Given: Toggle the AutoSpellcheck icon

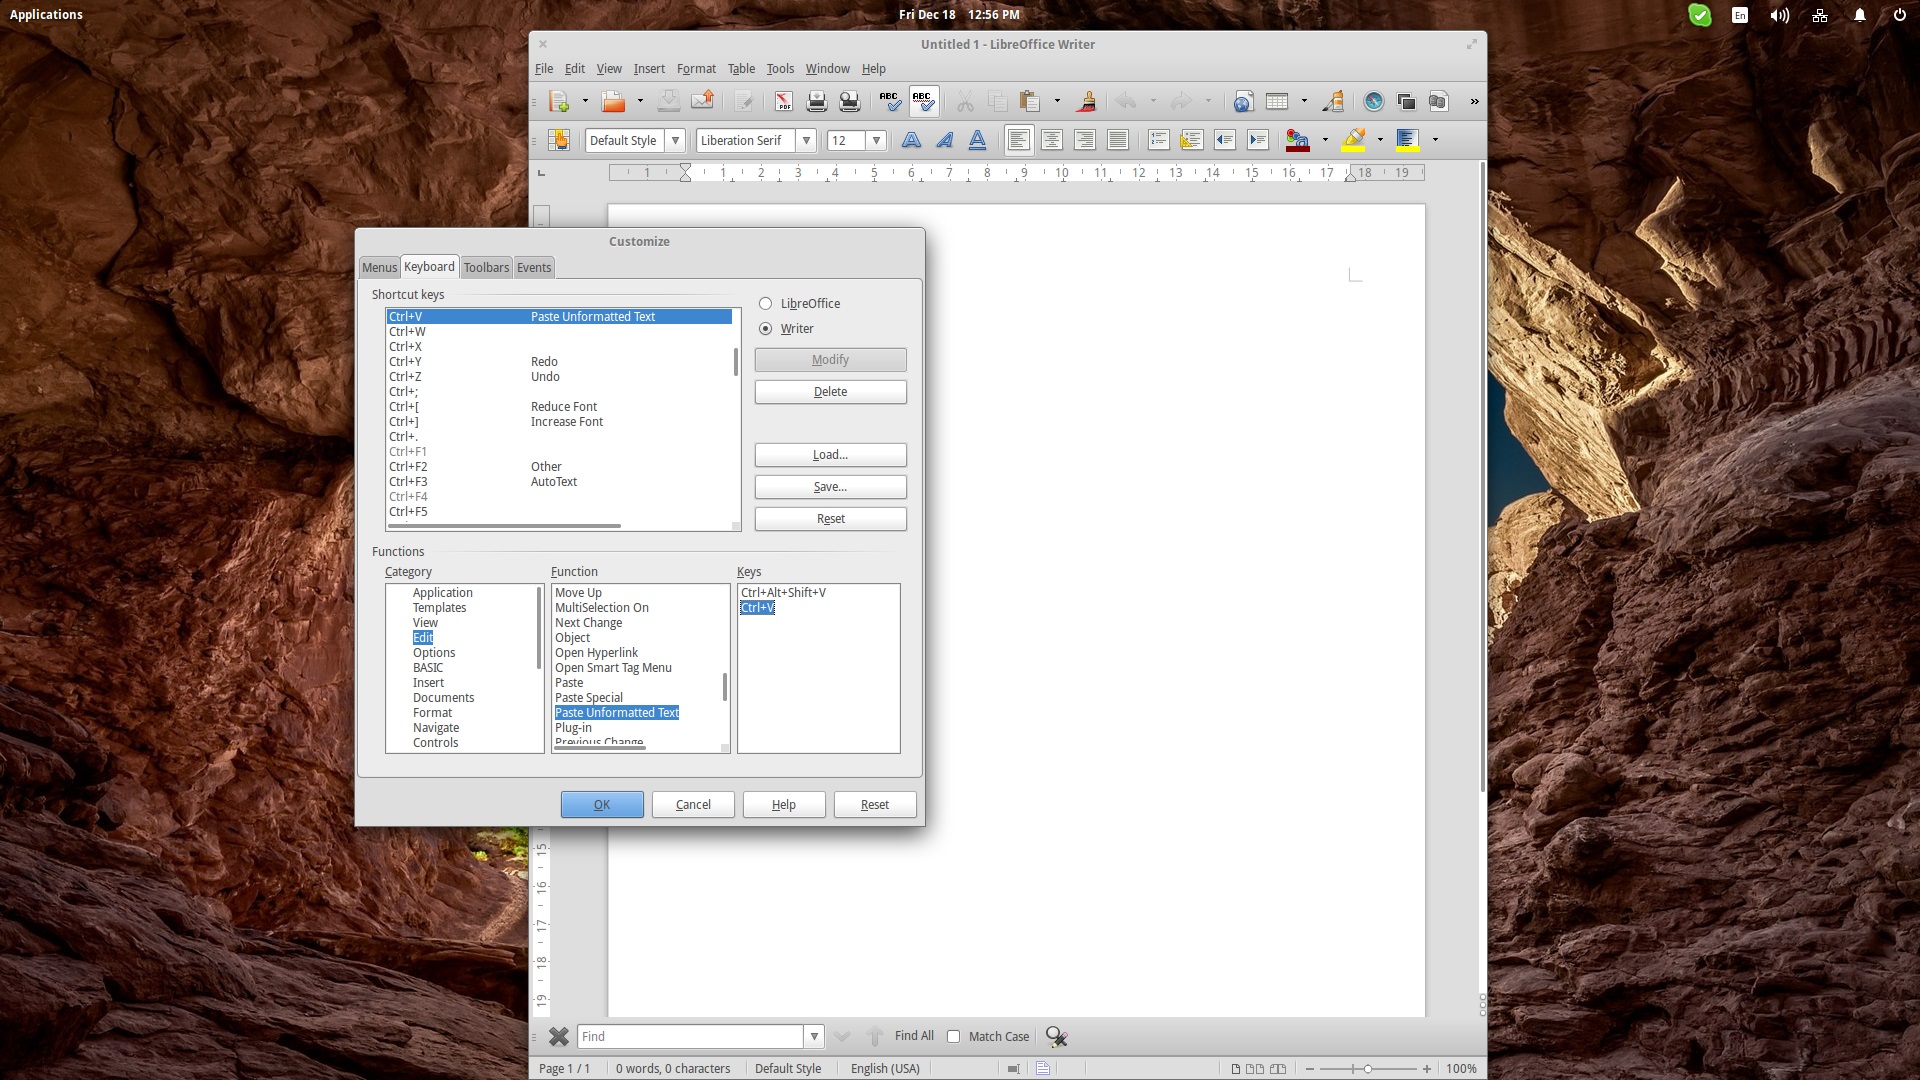Looking at the screenshot, I should point(923,101).
